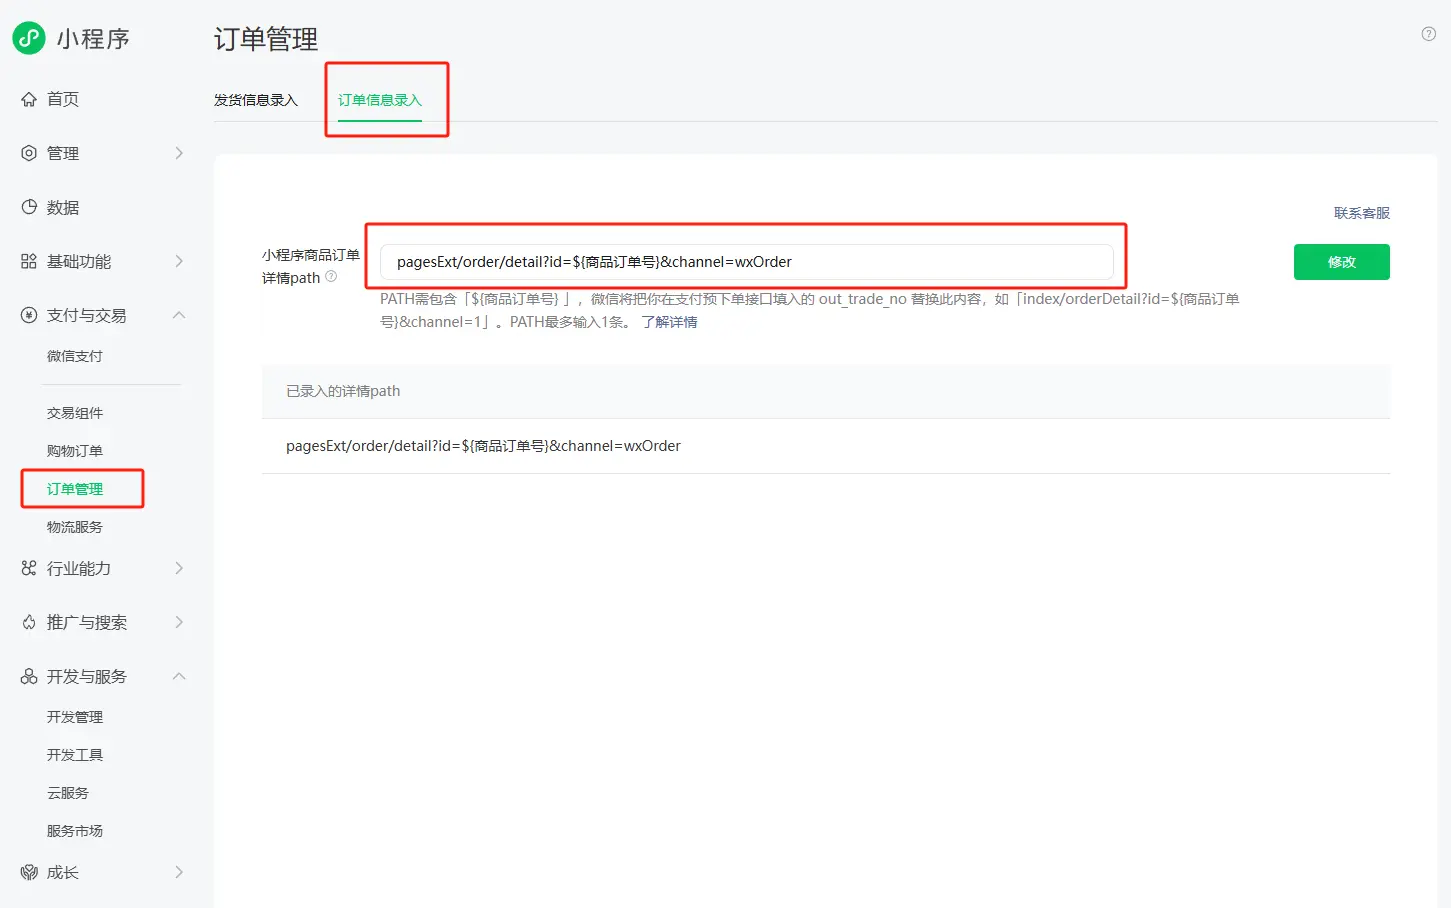Go to 微信支付 in the sidebar
1451x908 pixels.
coord(75,356)
